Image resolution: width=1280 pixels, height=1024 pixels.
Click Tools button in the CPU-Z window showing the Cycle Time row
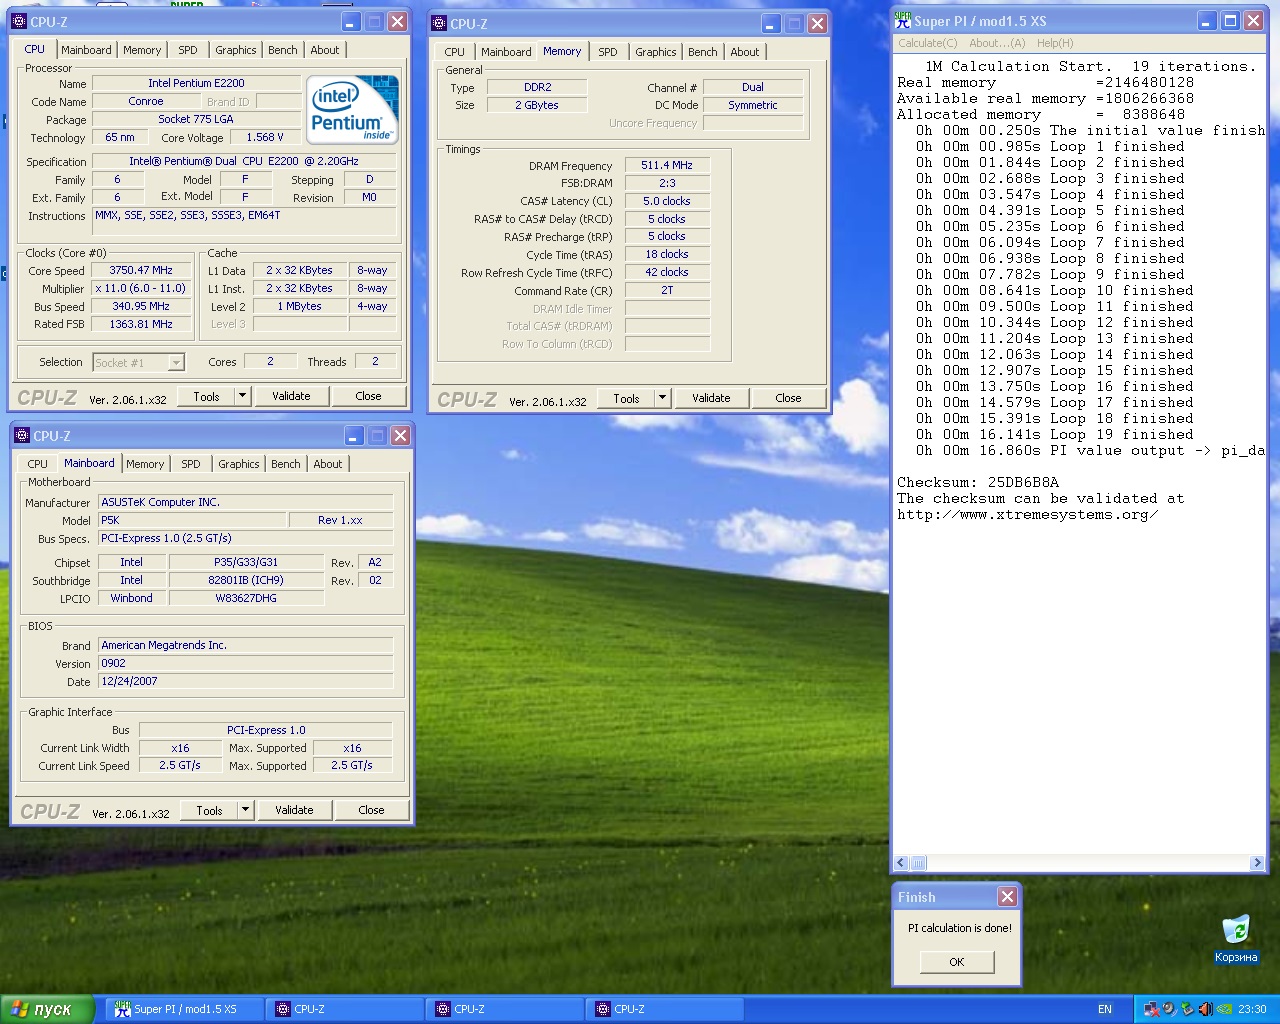pos(626,398)
